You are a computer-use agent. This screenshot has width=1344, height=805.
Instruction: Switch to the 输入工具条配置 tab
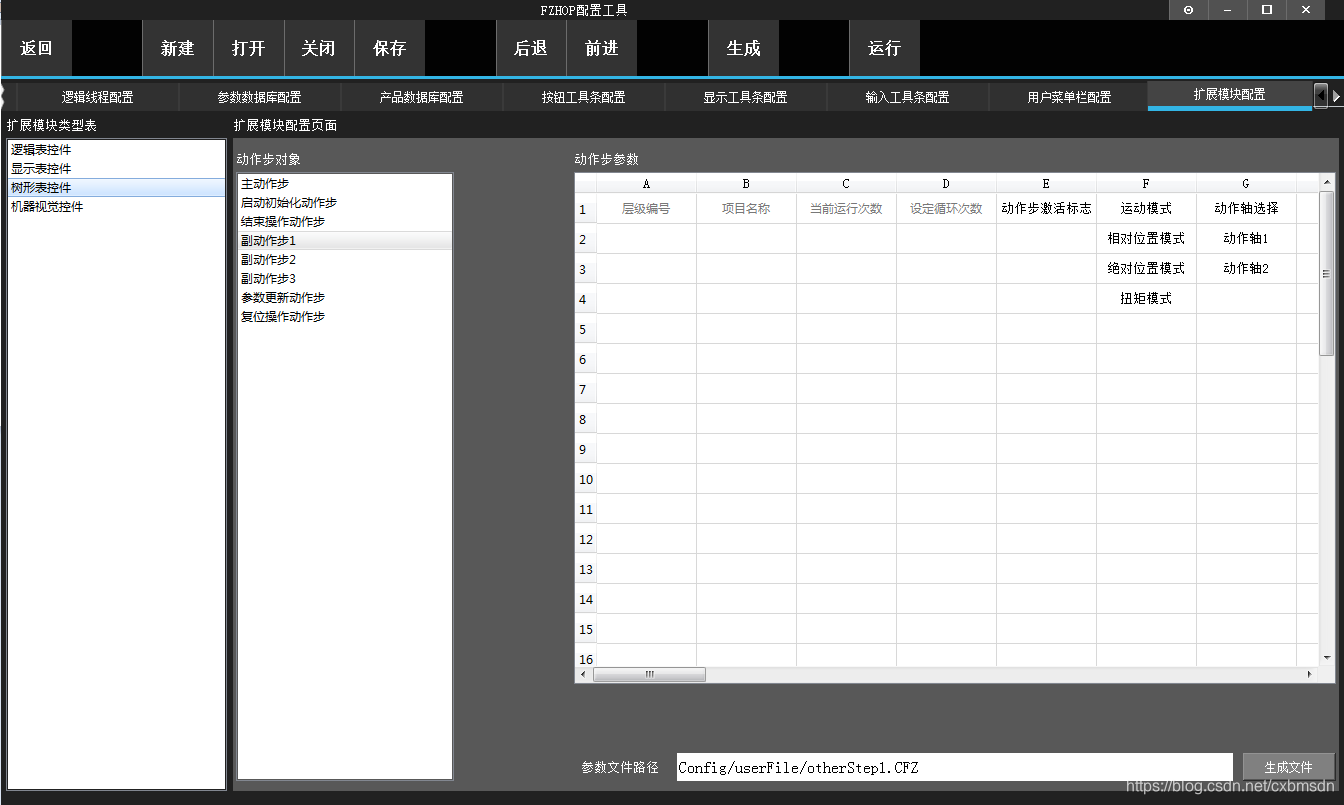[x=907, y=97]
